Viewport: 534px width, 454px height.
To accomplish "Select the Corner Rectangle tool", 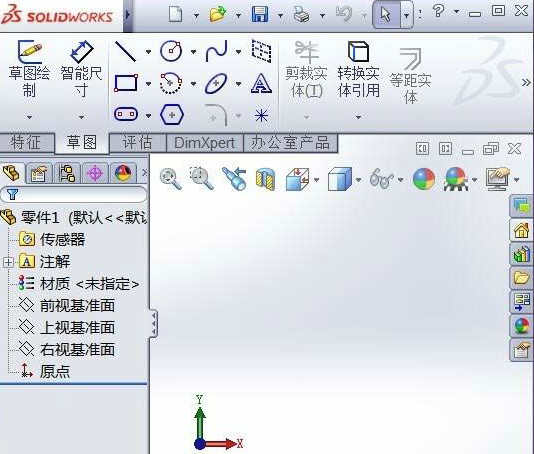I will coord(126,83).
